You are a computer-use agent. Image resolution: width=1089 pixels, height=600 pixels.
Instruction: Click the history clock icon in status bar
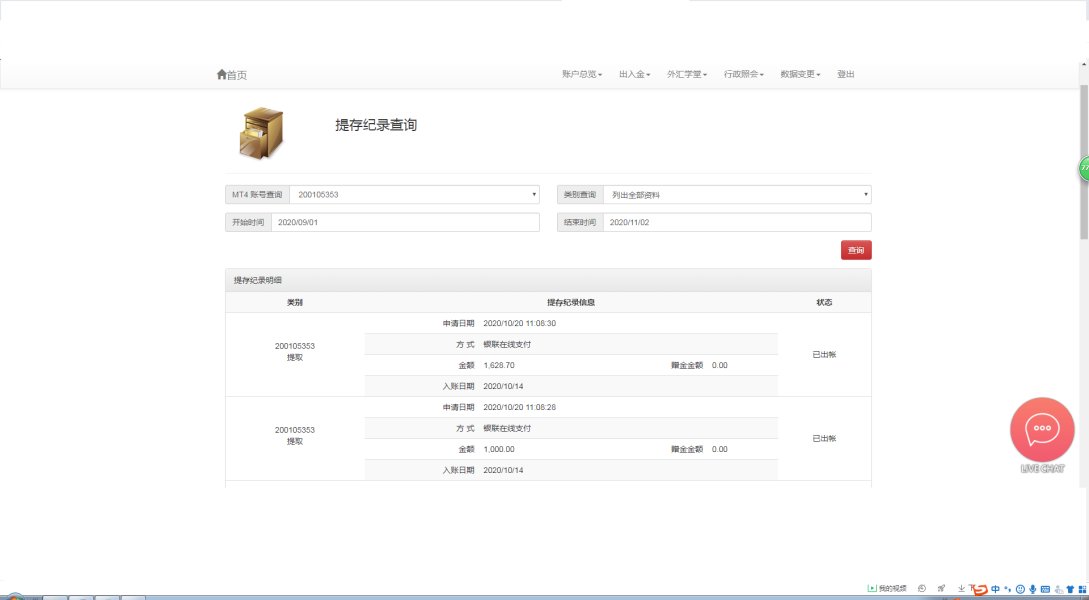(922, 589)
